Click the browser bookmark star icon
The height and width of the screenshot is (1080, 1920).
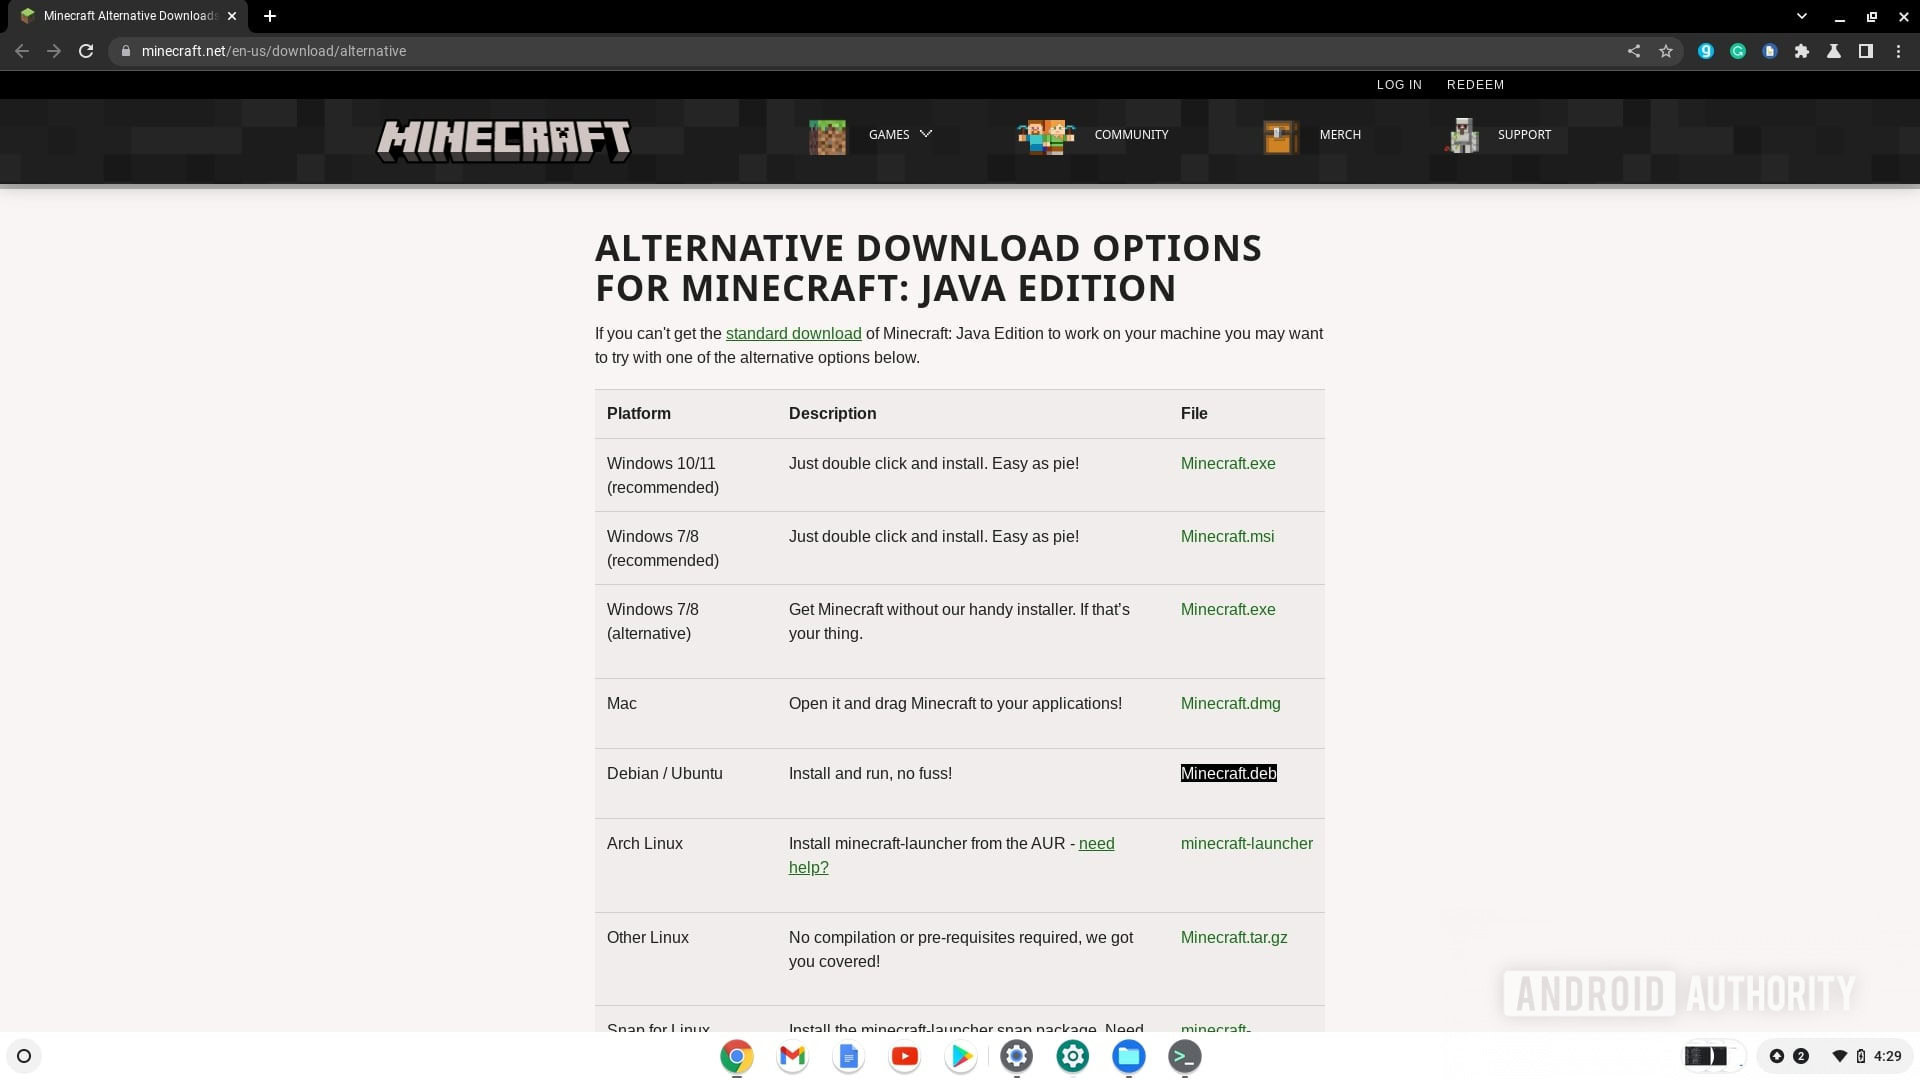coord(1667,50)
